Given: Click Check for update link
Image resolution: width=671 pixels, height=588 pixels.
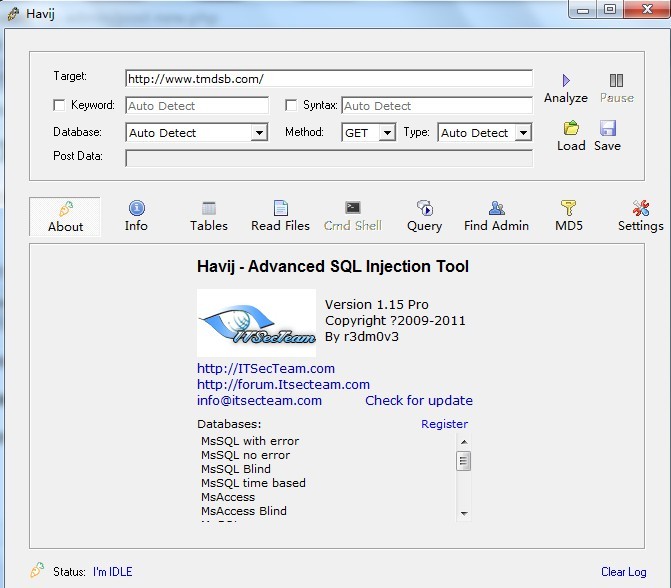Looking at the screenshot, I should pyautogui.click(x=419, y=401).
